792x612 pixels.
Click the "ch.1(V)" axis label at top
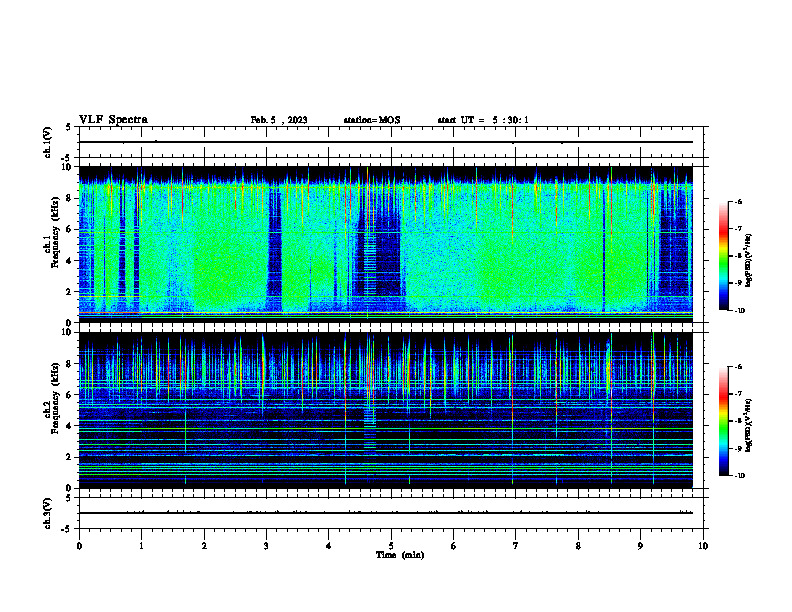(x=47, y=142)
